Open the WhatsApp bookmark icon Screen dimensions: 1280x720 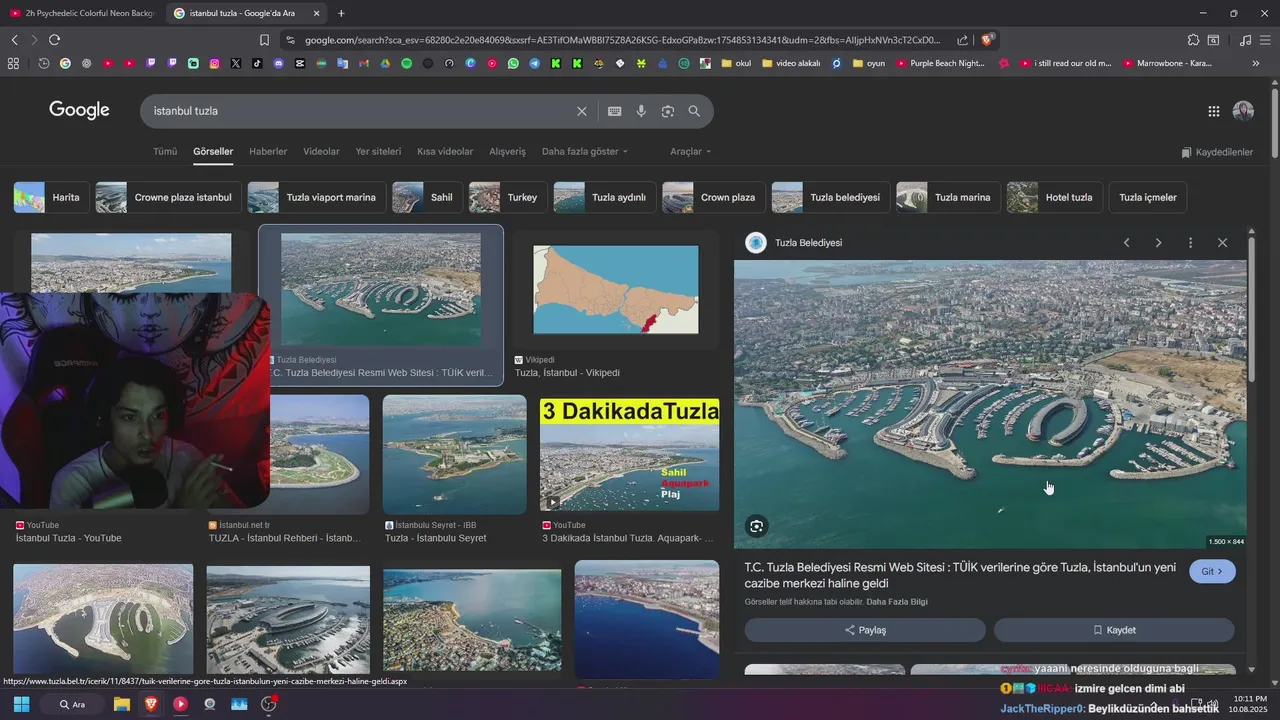(x=513, y=63)
